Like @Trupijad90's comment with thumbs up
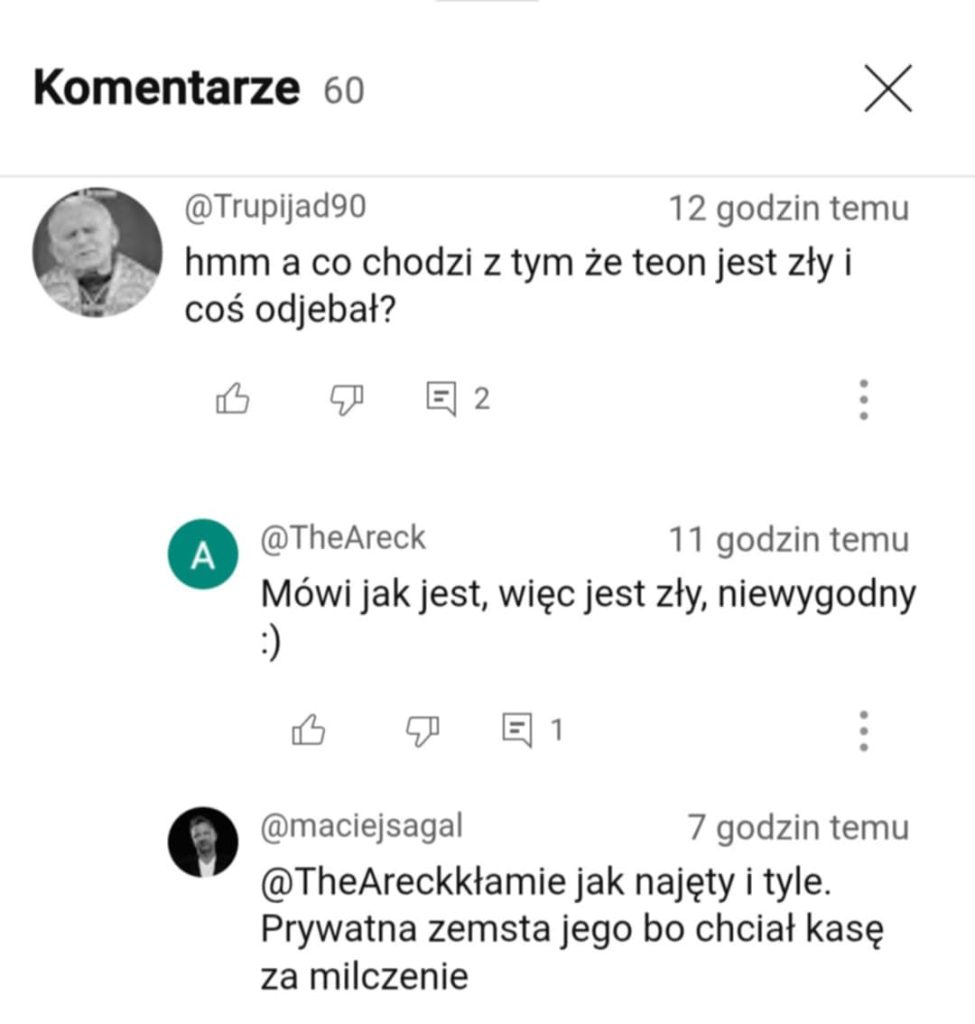This screenshot has height=1024, width=975. click(231, 399)
